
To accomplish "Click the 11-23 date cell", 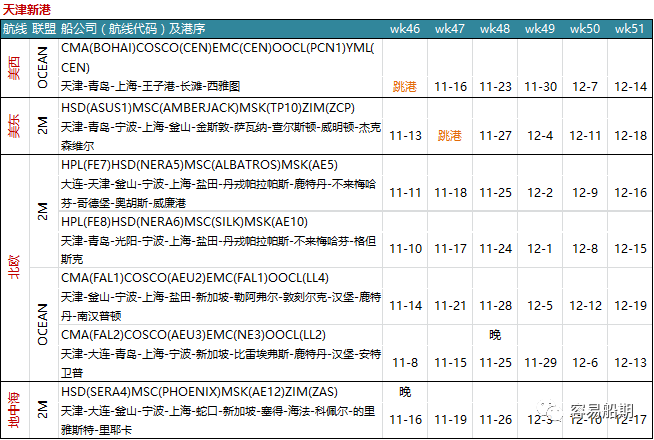I will coord(496,87).
